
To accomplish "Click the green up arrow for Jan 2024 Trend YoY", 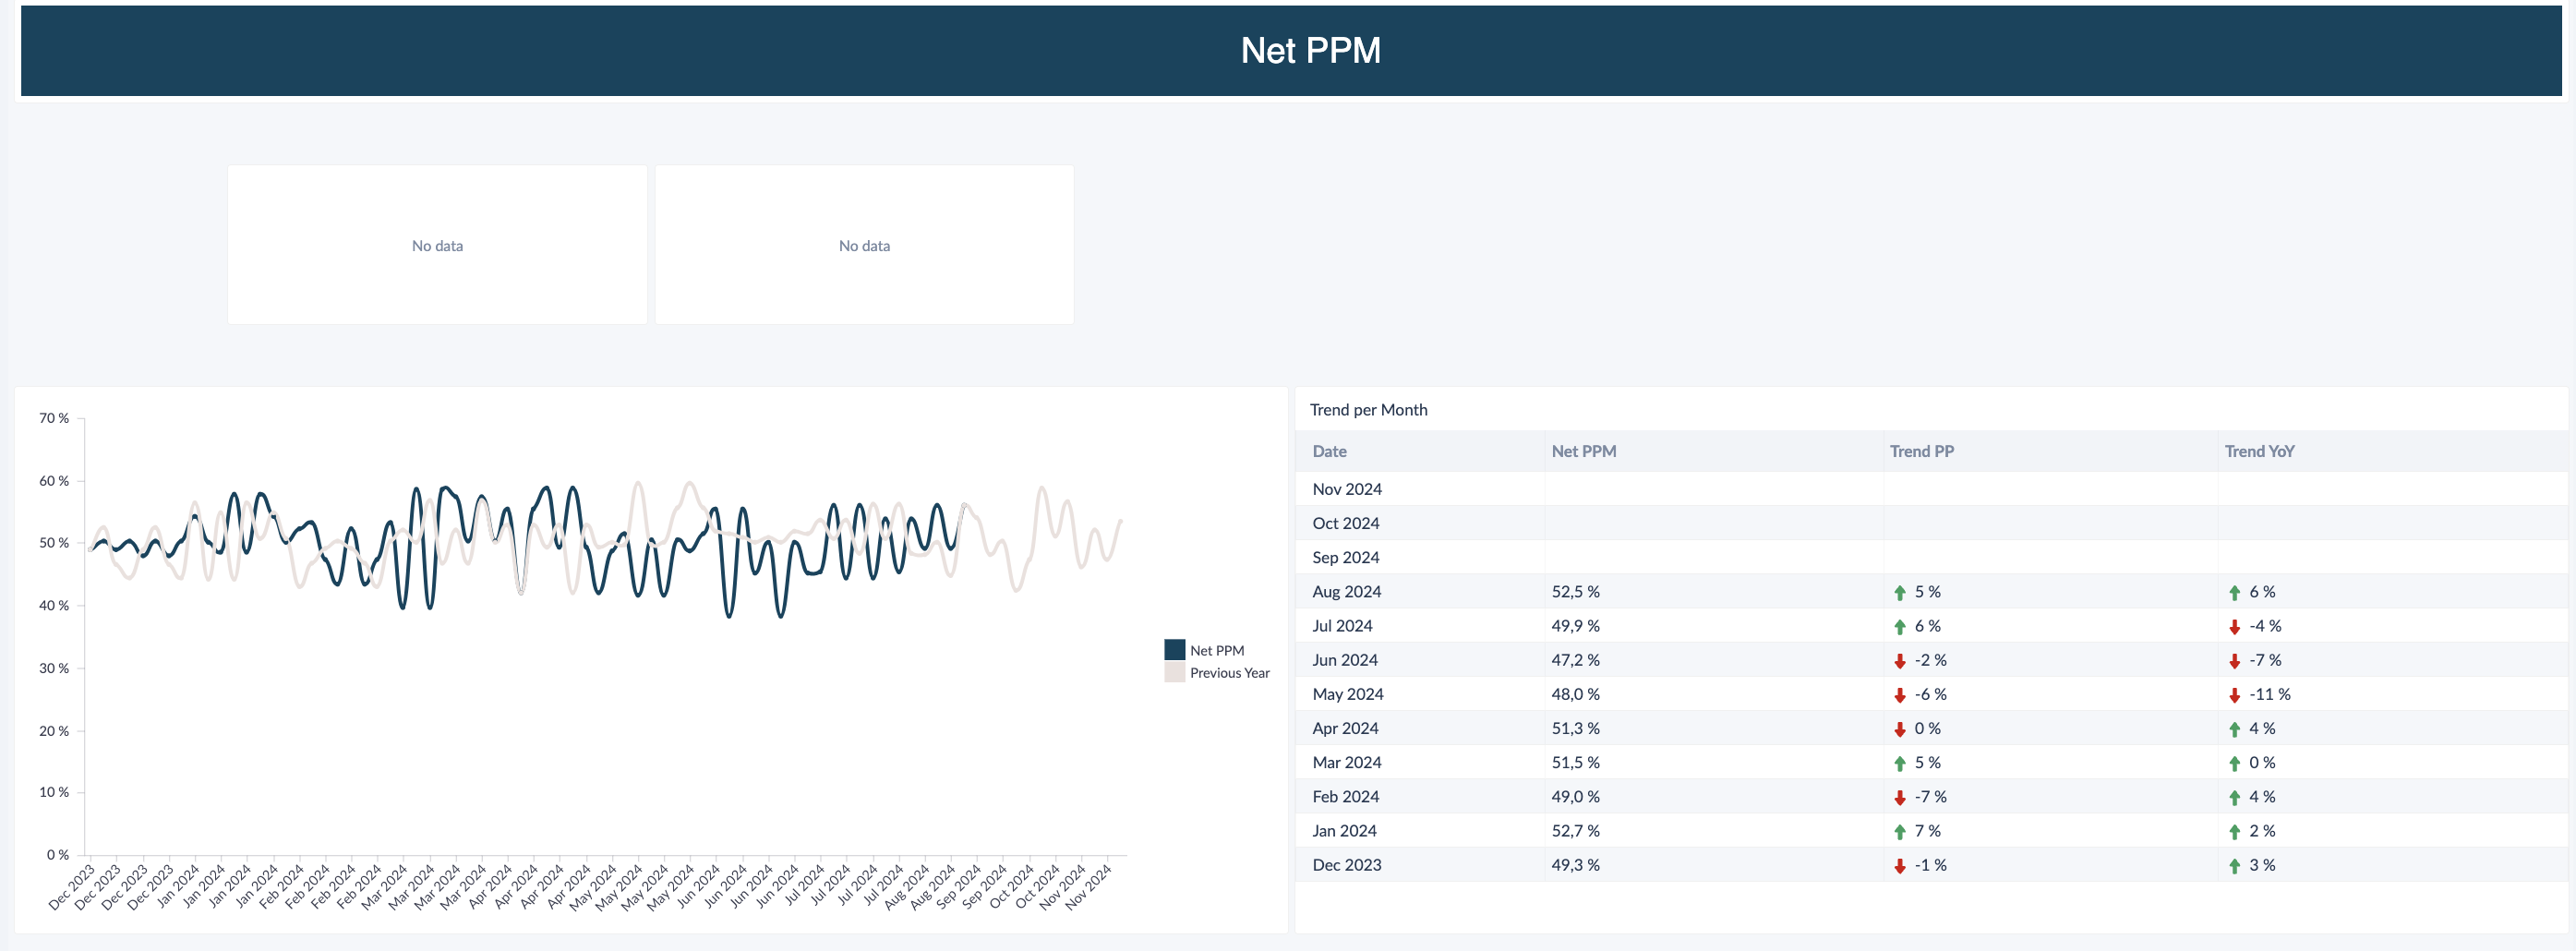I will point(2234,832).
